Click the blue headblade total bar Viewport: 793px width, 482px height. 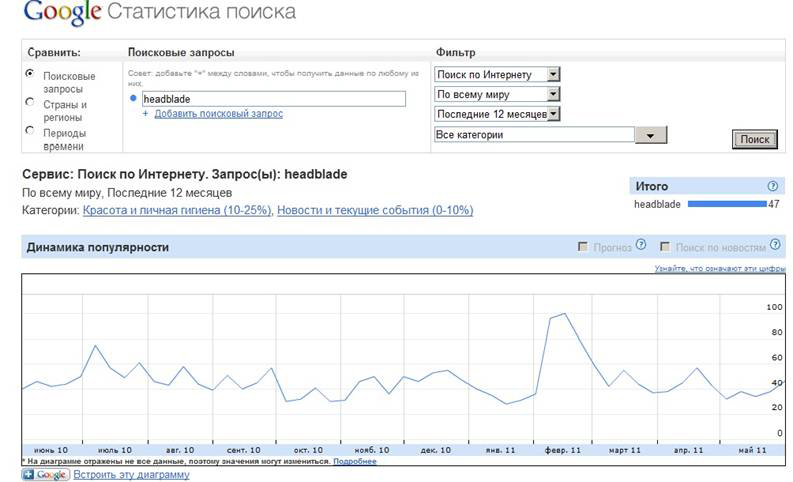[x=726, y=204]
